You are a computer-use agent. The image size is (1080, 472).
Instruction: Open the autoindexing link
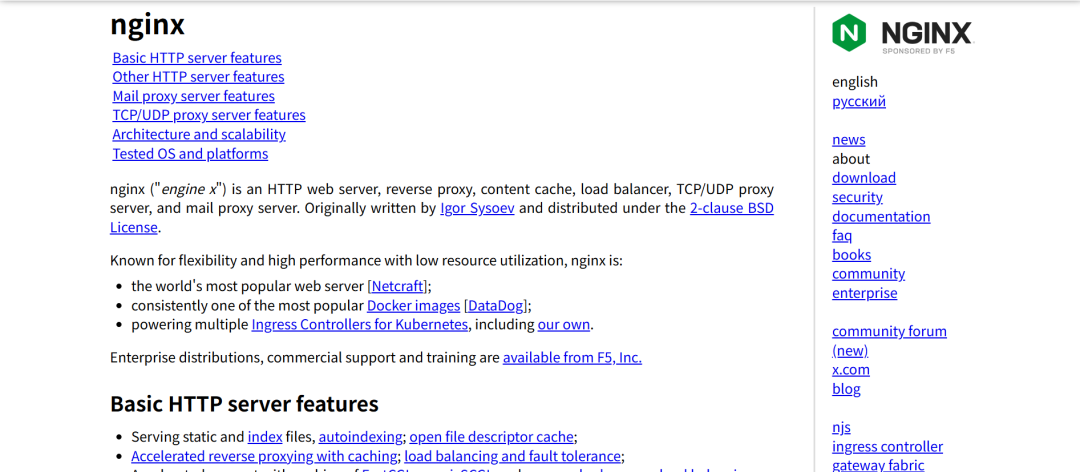[x=360, y=436]
